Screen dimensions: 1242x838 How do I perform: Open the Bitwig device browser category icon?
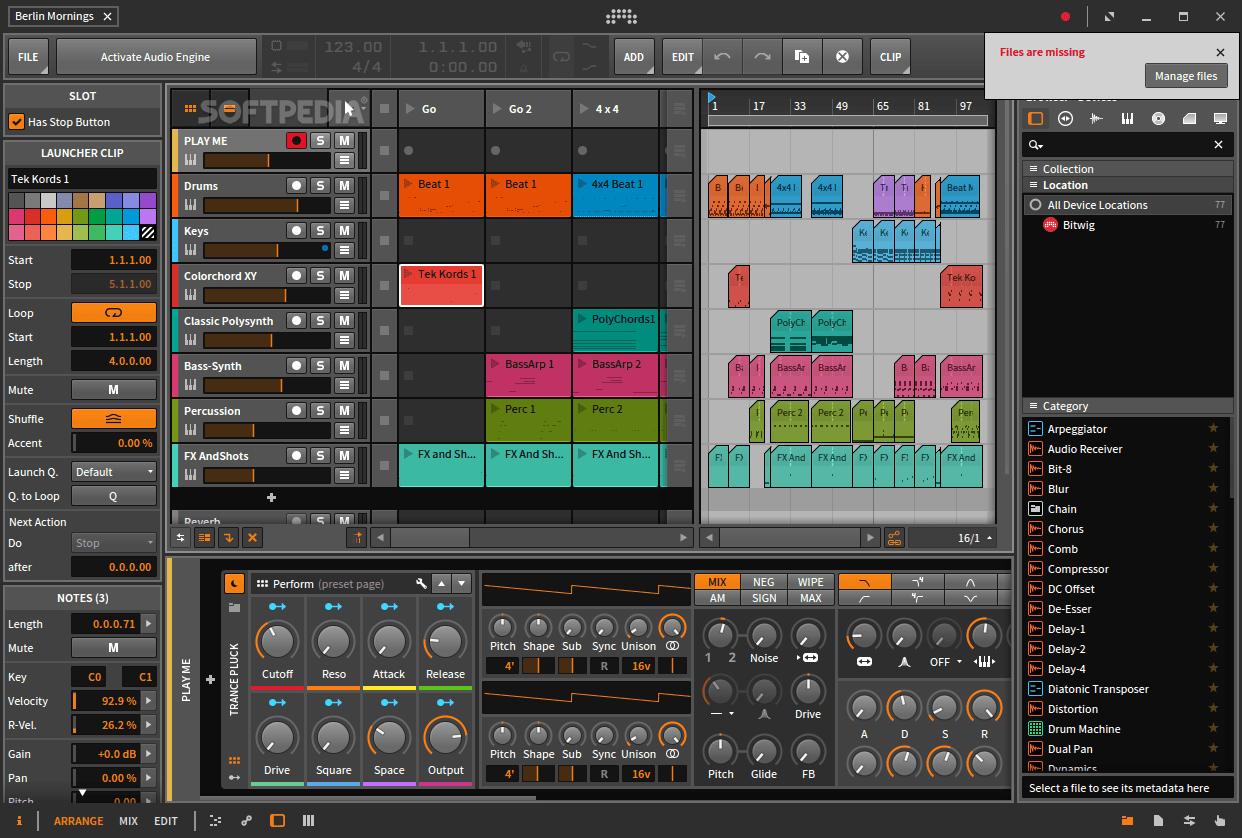pos(1036,118)
